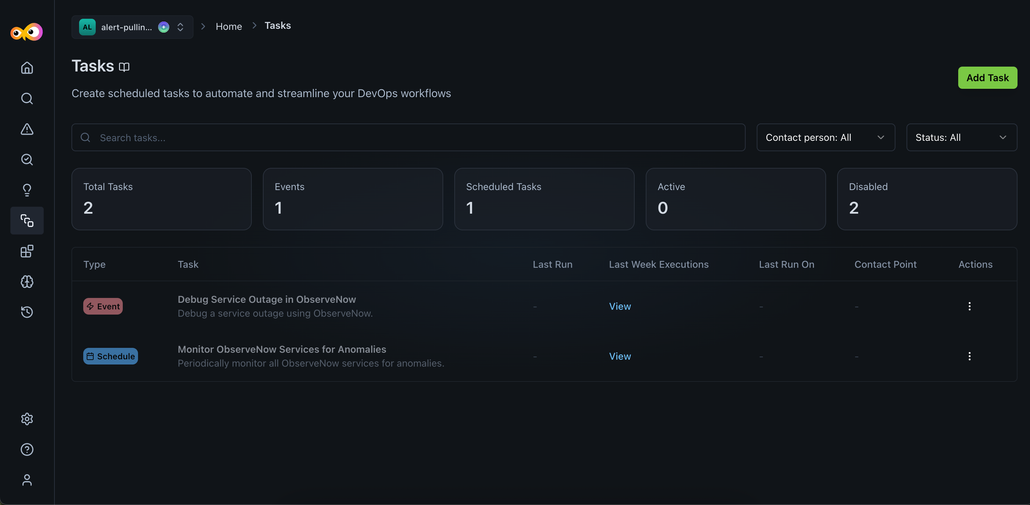Click the Search tasks input field

point(409,137)
